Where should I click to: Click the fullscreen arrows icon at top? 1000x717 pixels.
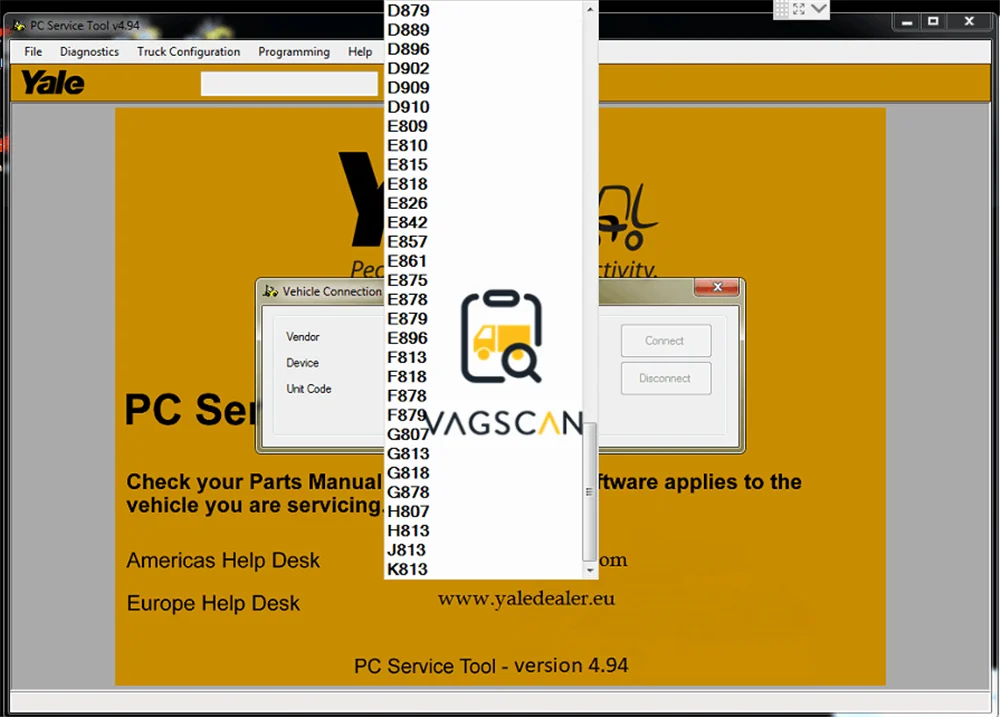pyautogui.click(x=798, y=9)
